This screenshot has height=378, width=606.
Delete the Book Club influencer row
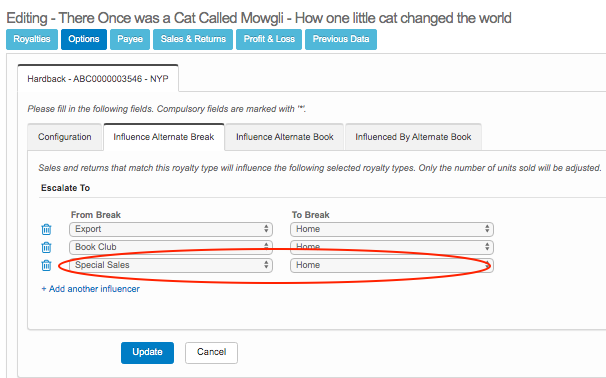click(46, 247)
